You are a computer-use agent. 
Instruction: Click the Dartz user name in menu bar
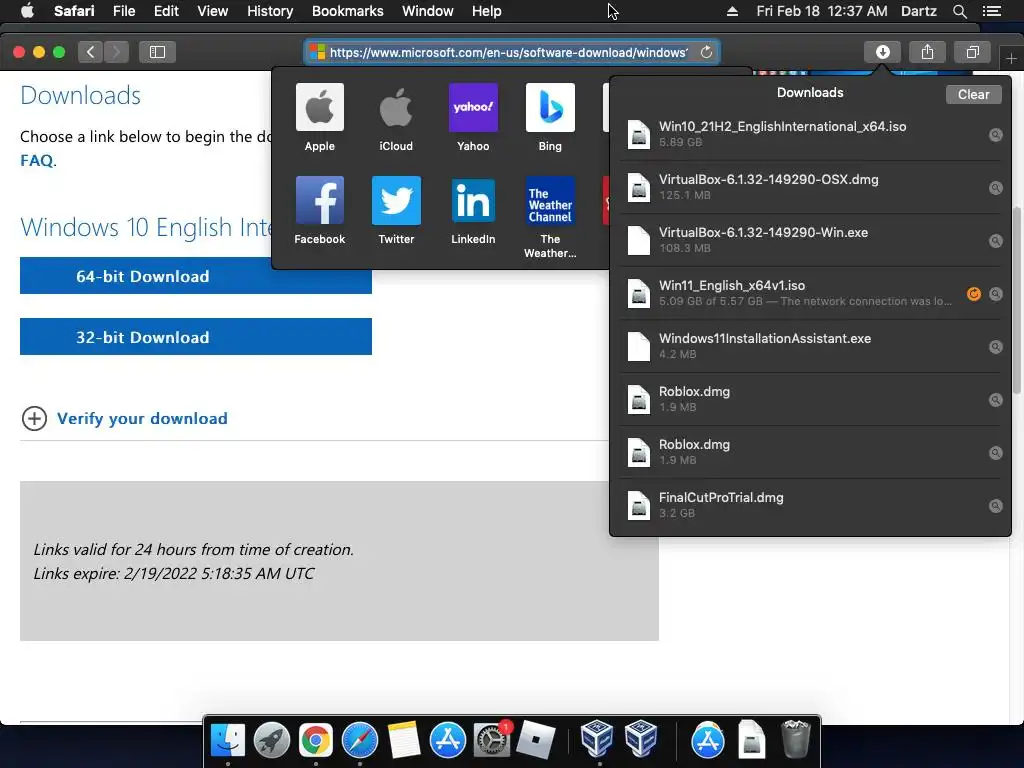click(918, 11)
